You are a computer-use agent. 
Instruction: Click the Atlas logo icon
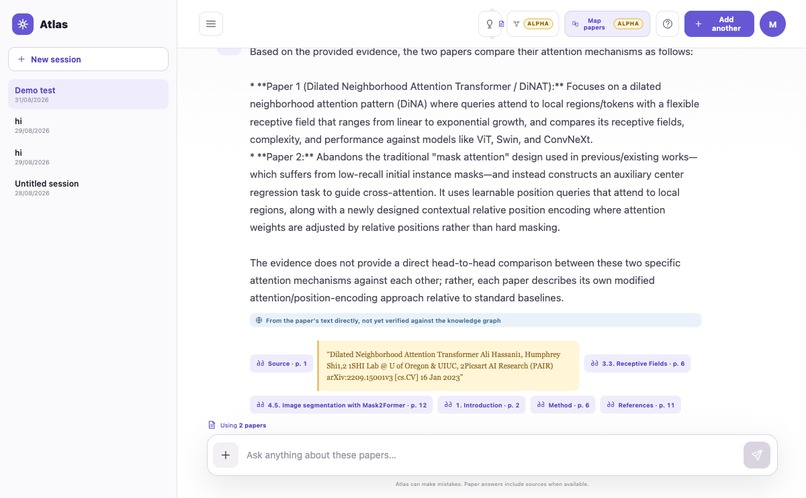point(23,24)
